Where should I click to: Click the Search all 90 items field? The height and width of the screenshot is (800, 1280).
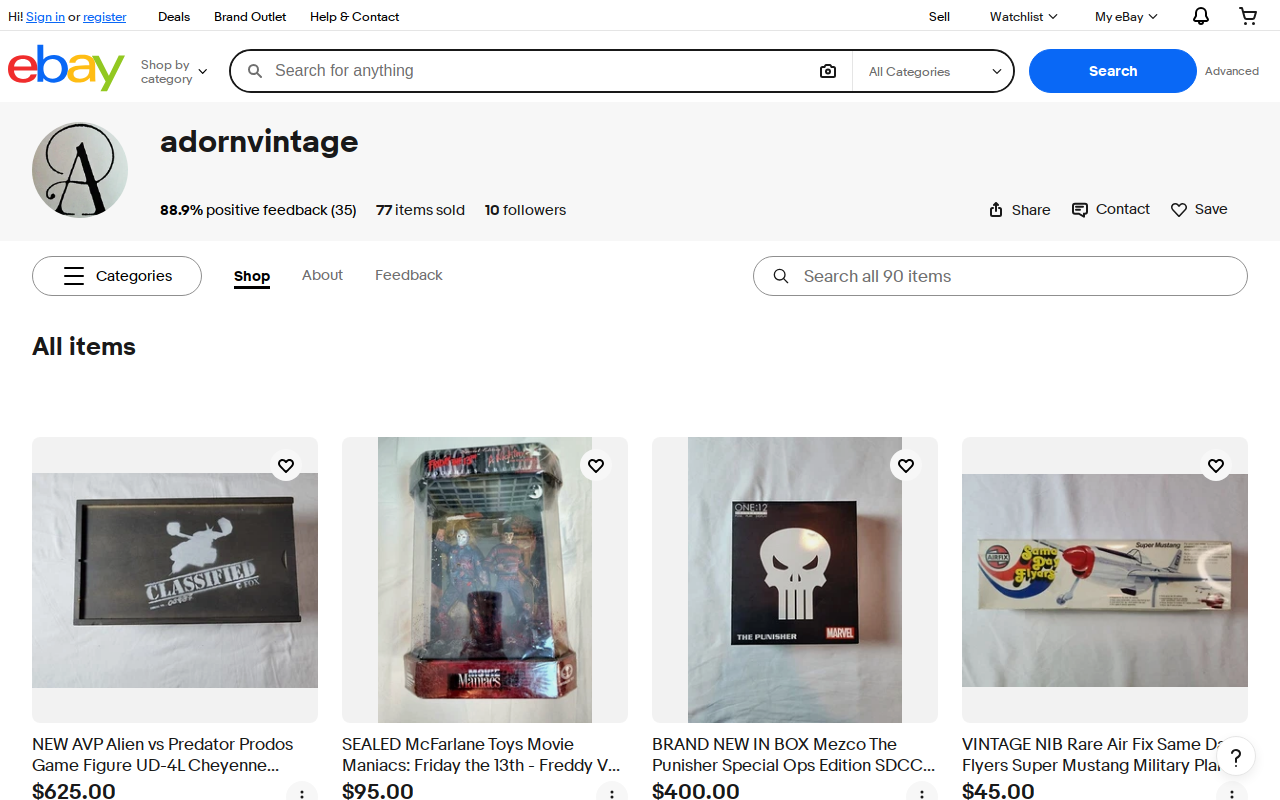click(x=1000, y=276)
